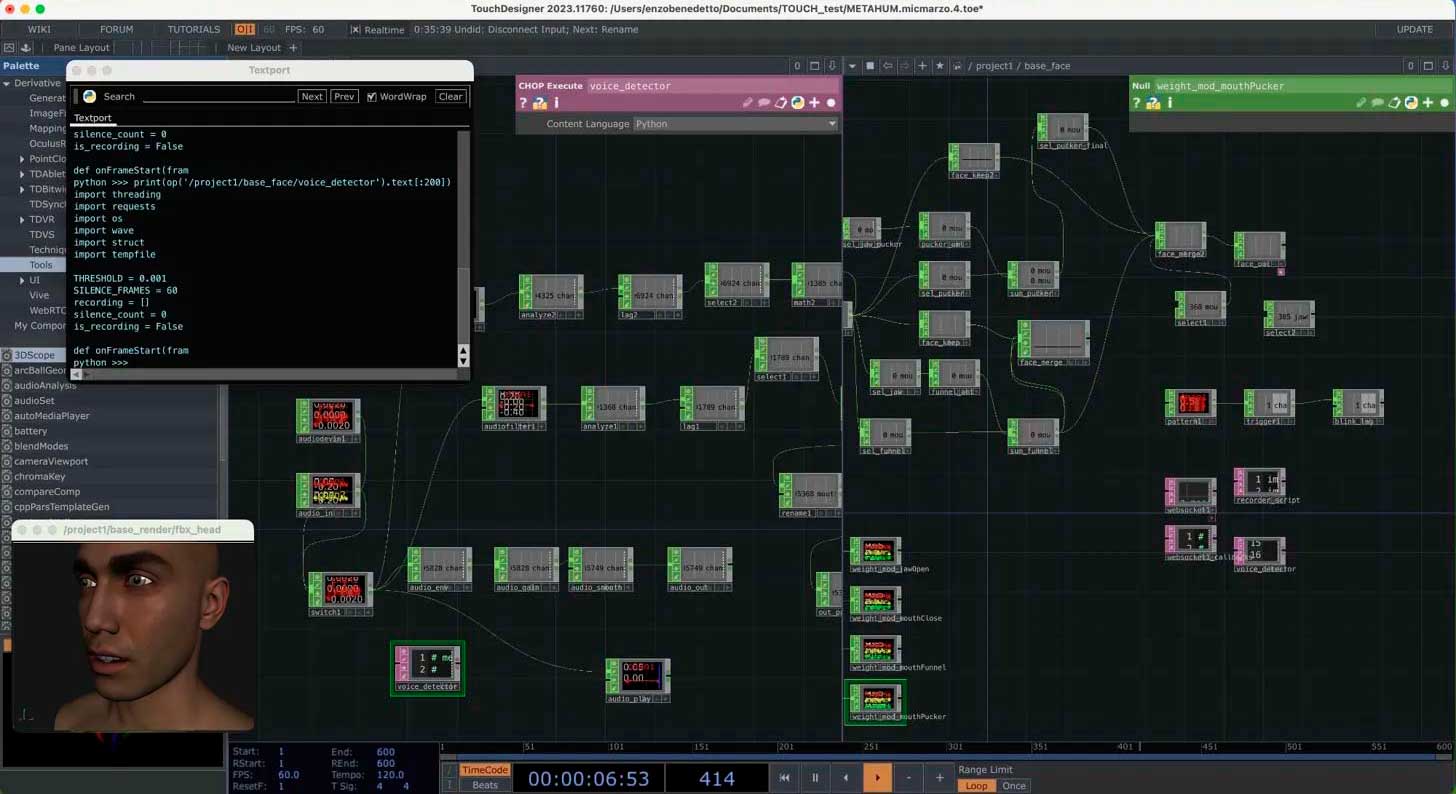
Task: Click the comment bubble icon in voice_detector panel
Action: pos(764,103)
